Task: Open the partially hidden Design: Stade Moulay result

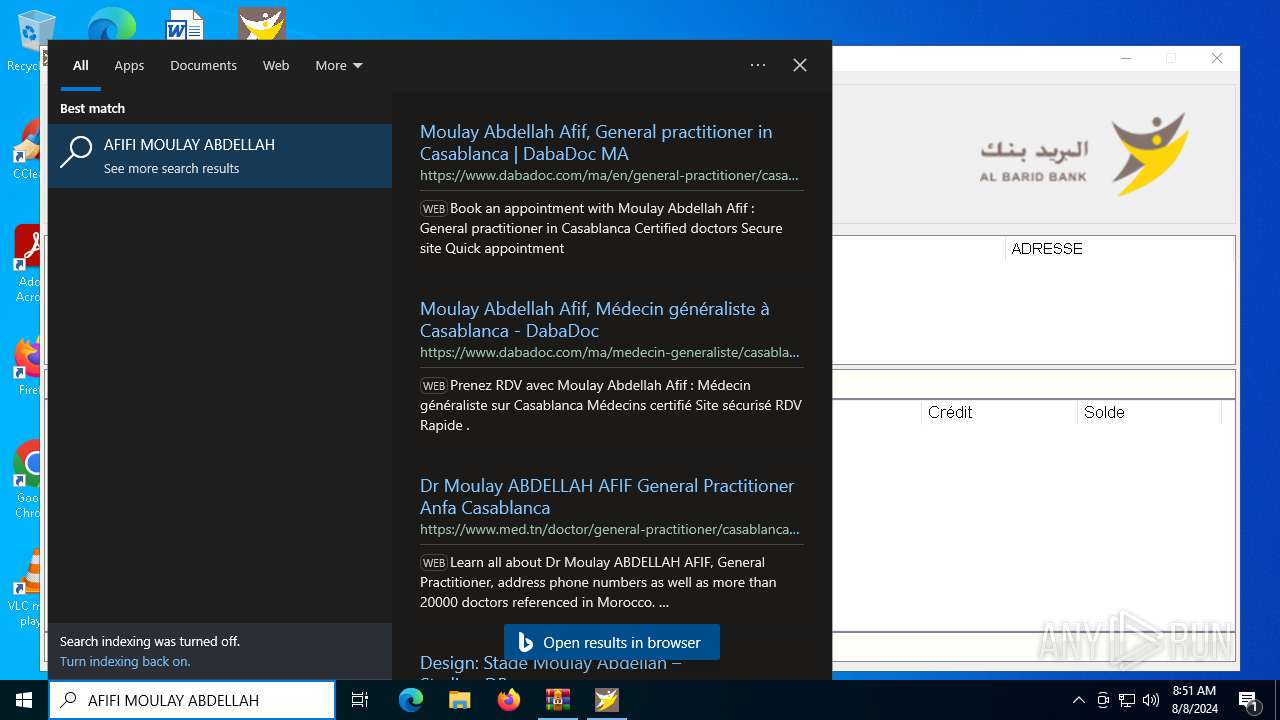Action: tap(551, 667)
